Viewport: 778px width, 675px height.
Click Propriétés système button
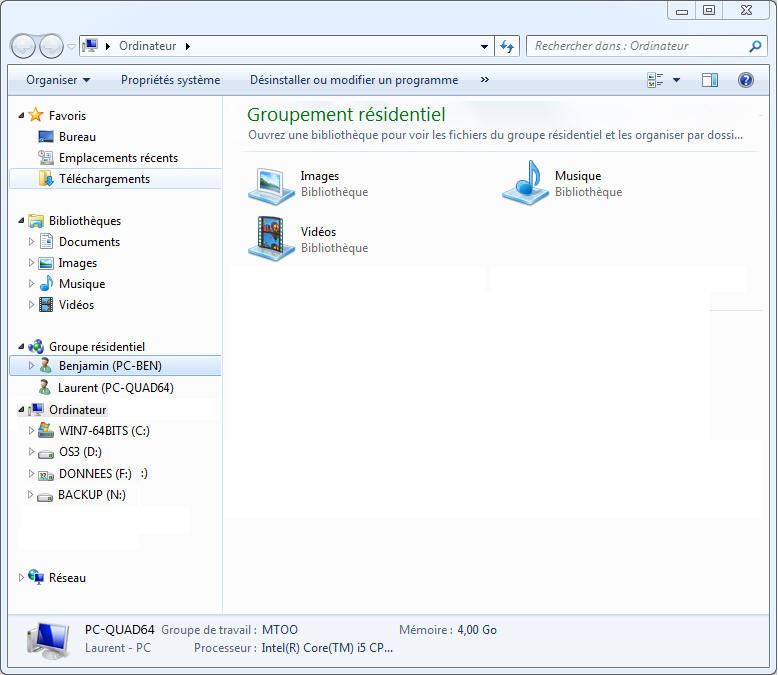point(170,80)
